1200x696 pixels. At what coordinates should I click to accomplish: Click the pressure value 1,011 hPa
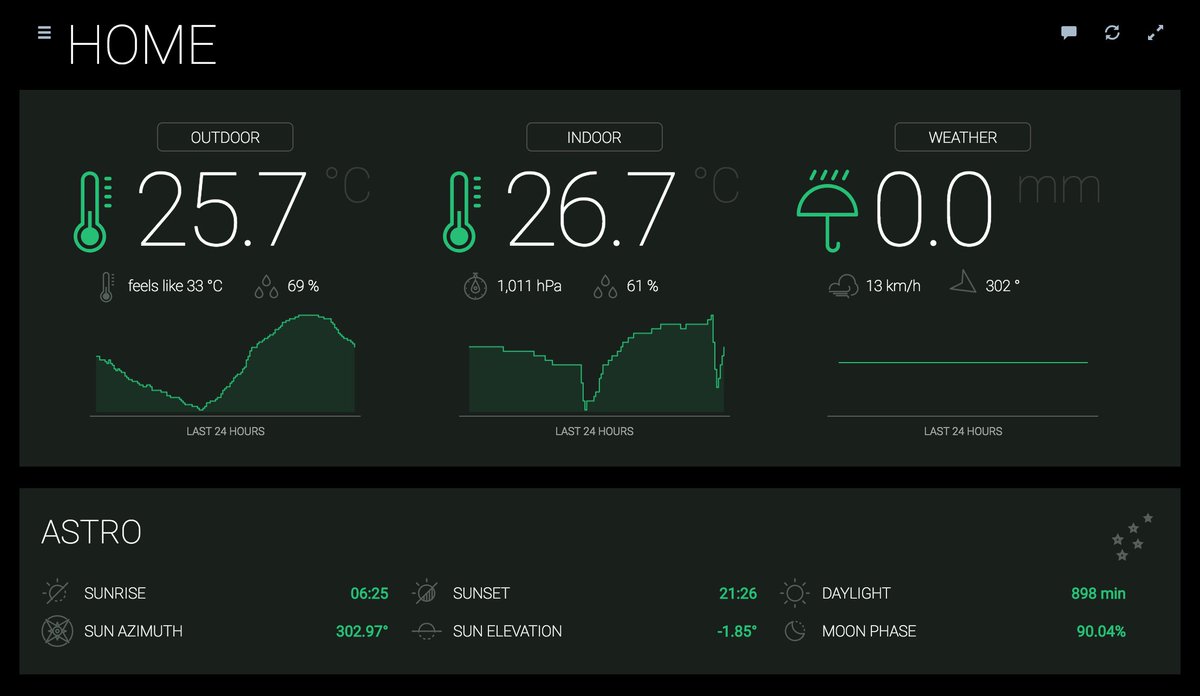[x=529, y=286]
